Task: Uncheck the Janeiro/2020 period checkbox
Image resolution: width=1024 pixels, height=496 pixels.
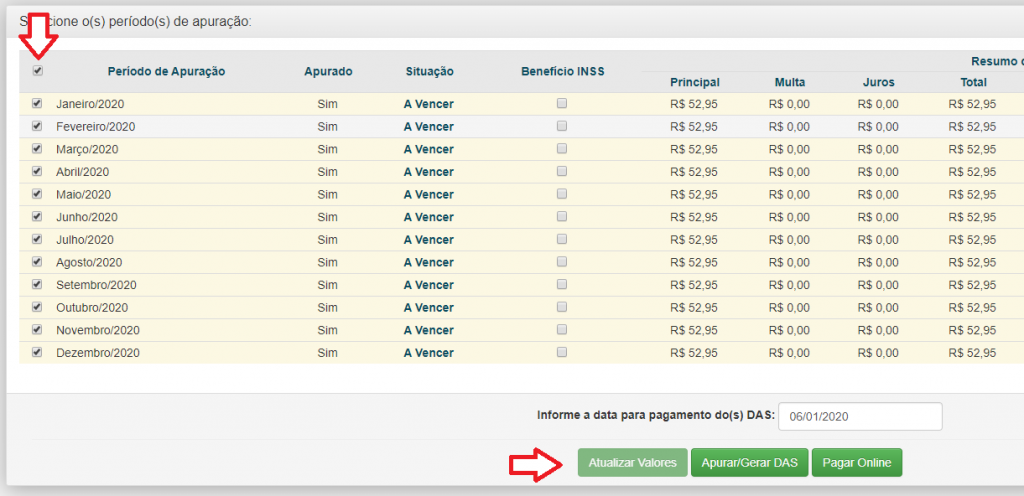Action: [38, 103]
